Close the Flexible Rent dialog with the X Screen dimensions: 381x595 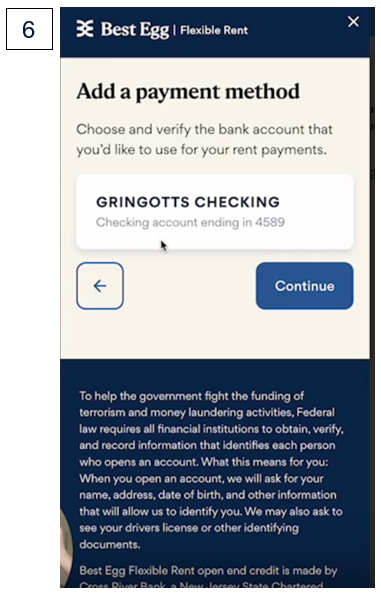[353, 22]
